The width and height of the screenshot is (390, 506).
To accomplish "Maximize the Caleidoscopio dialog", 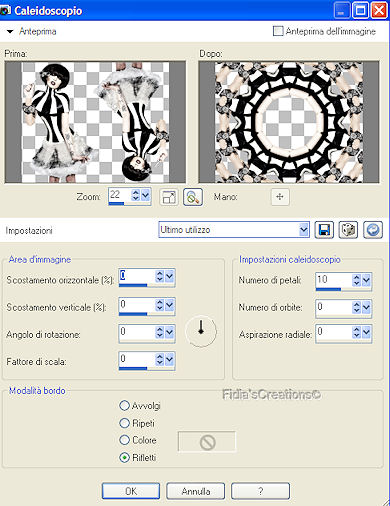I will point(361,10).
